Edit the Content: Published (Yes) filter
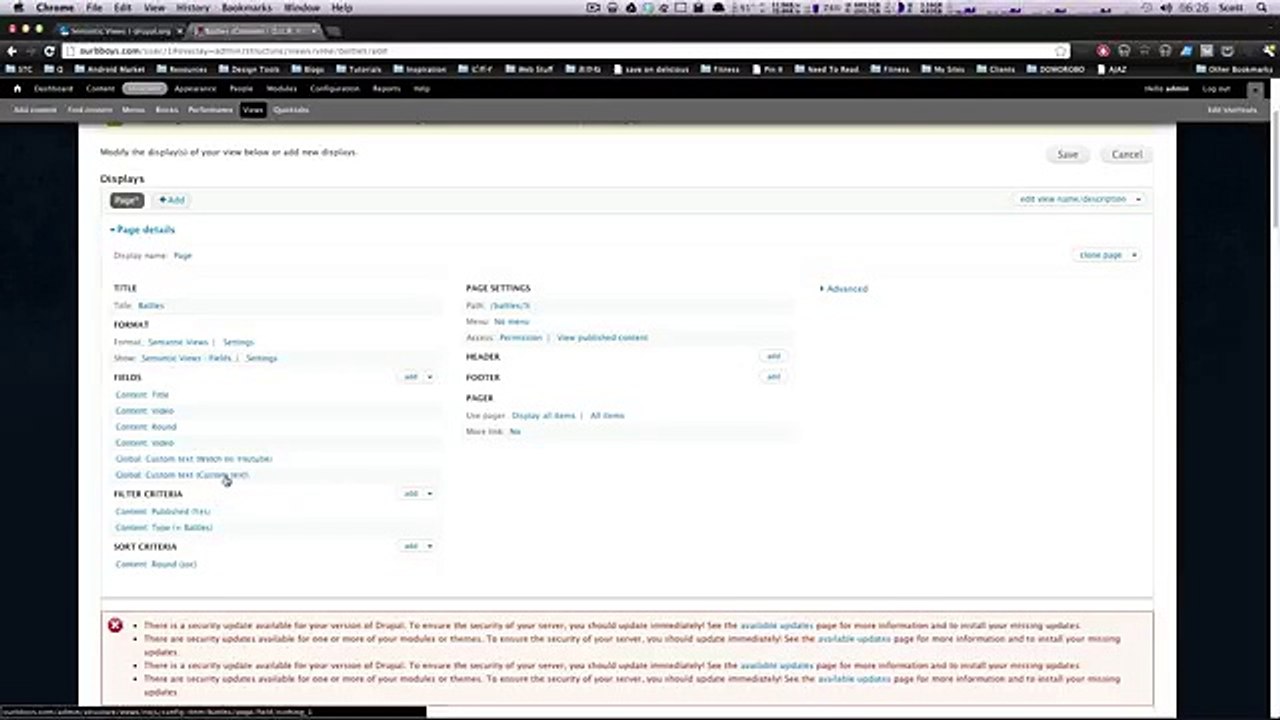The width and height of the screenshot is (1280, 720). pyautogui.click(x=163, y=511)
